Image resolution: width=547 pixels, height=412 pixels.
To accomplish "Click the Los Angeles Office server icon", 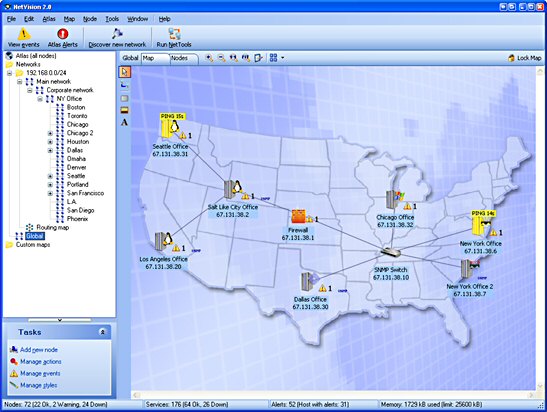I will coord(164,241).
